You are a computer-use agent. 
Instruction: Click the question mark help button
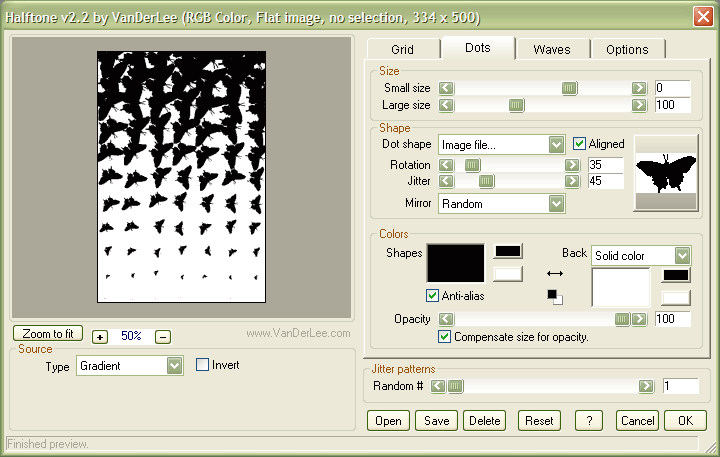point(589,421)
